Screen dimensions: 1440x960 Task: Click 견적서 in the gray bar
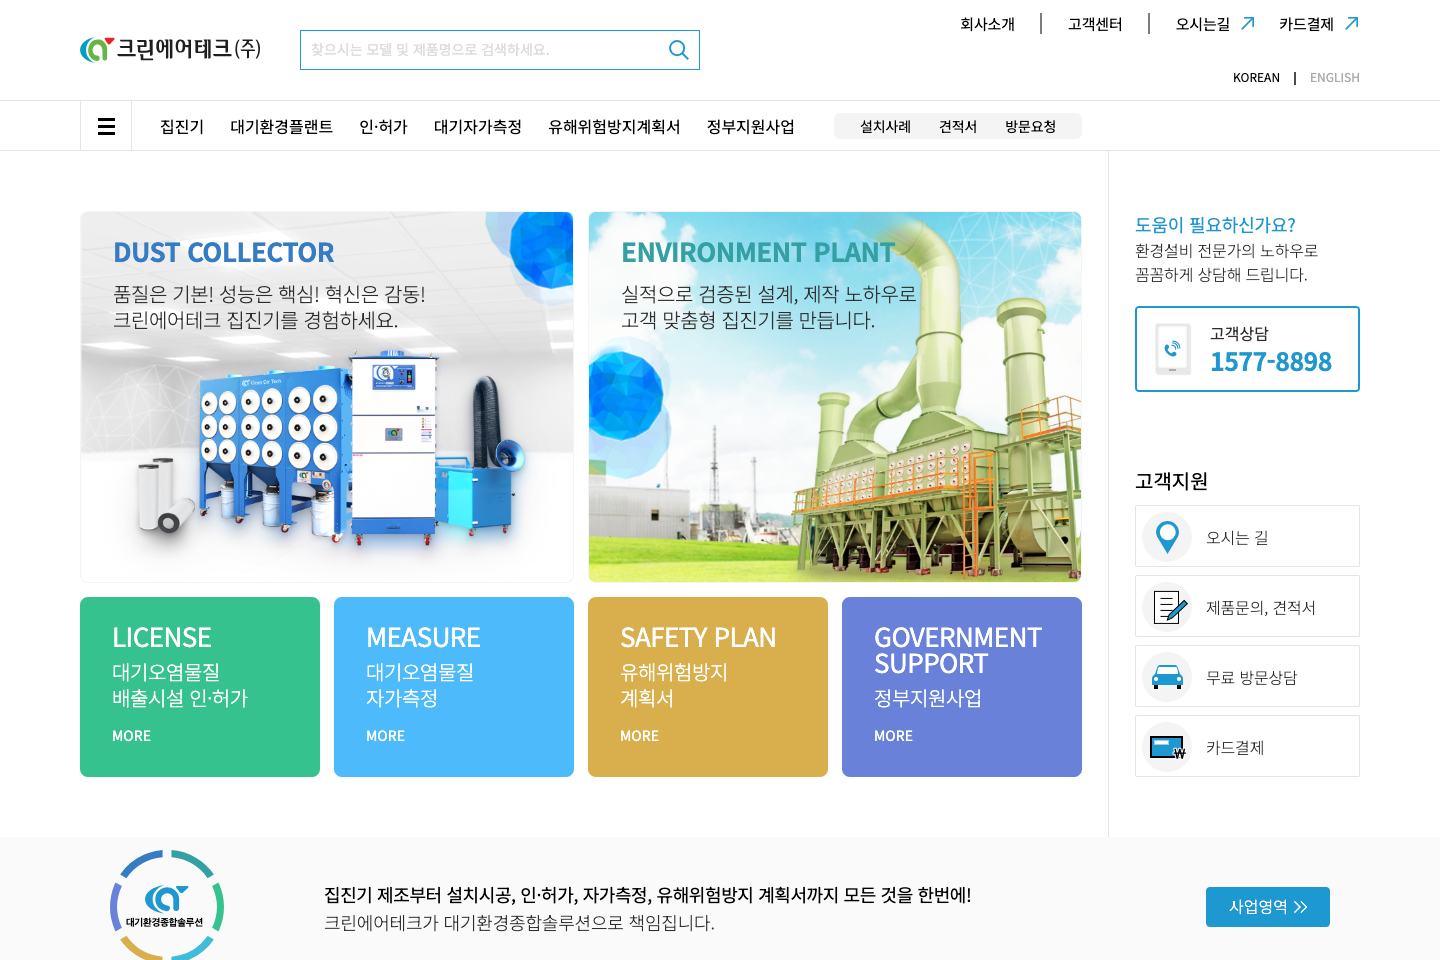(957, 127)
